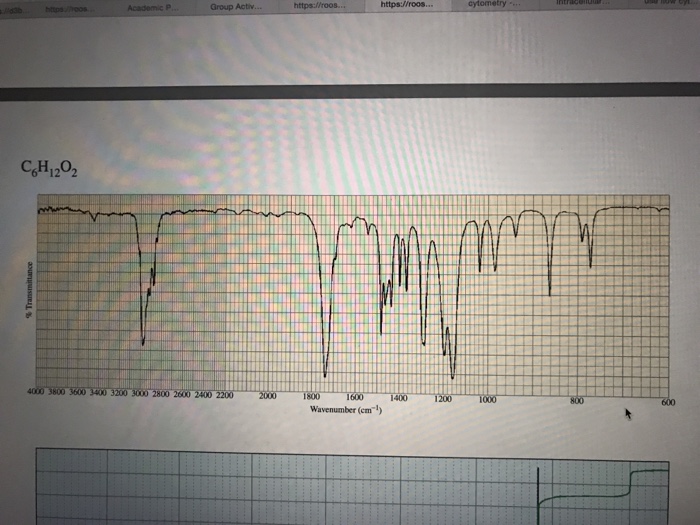Click the 1200 wavenumber axis value

(443, 399)
